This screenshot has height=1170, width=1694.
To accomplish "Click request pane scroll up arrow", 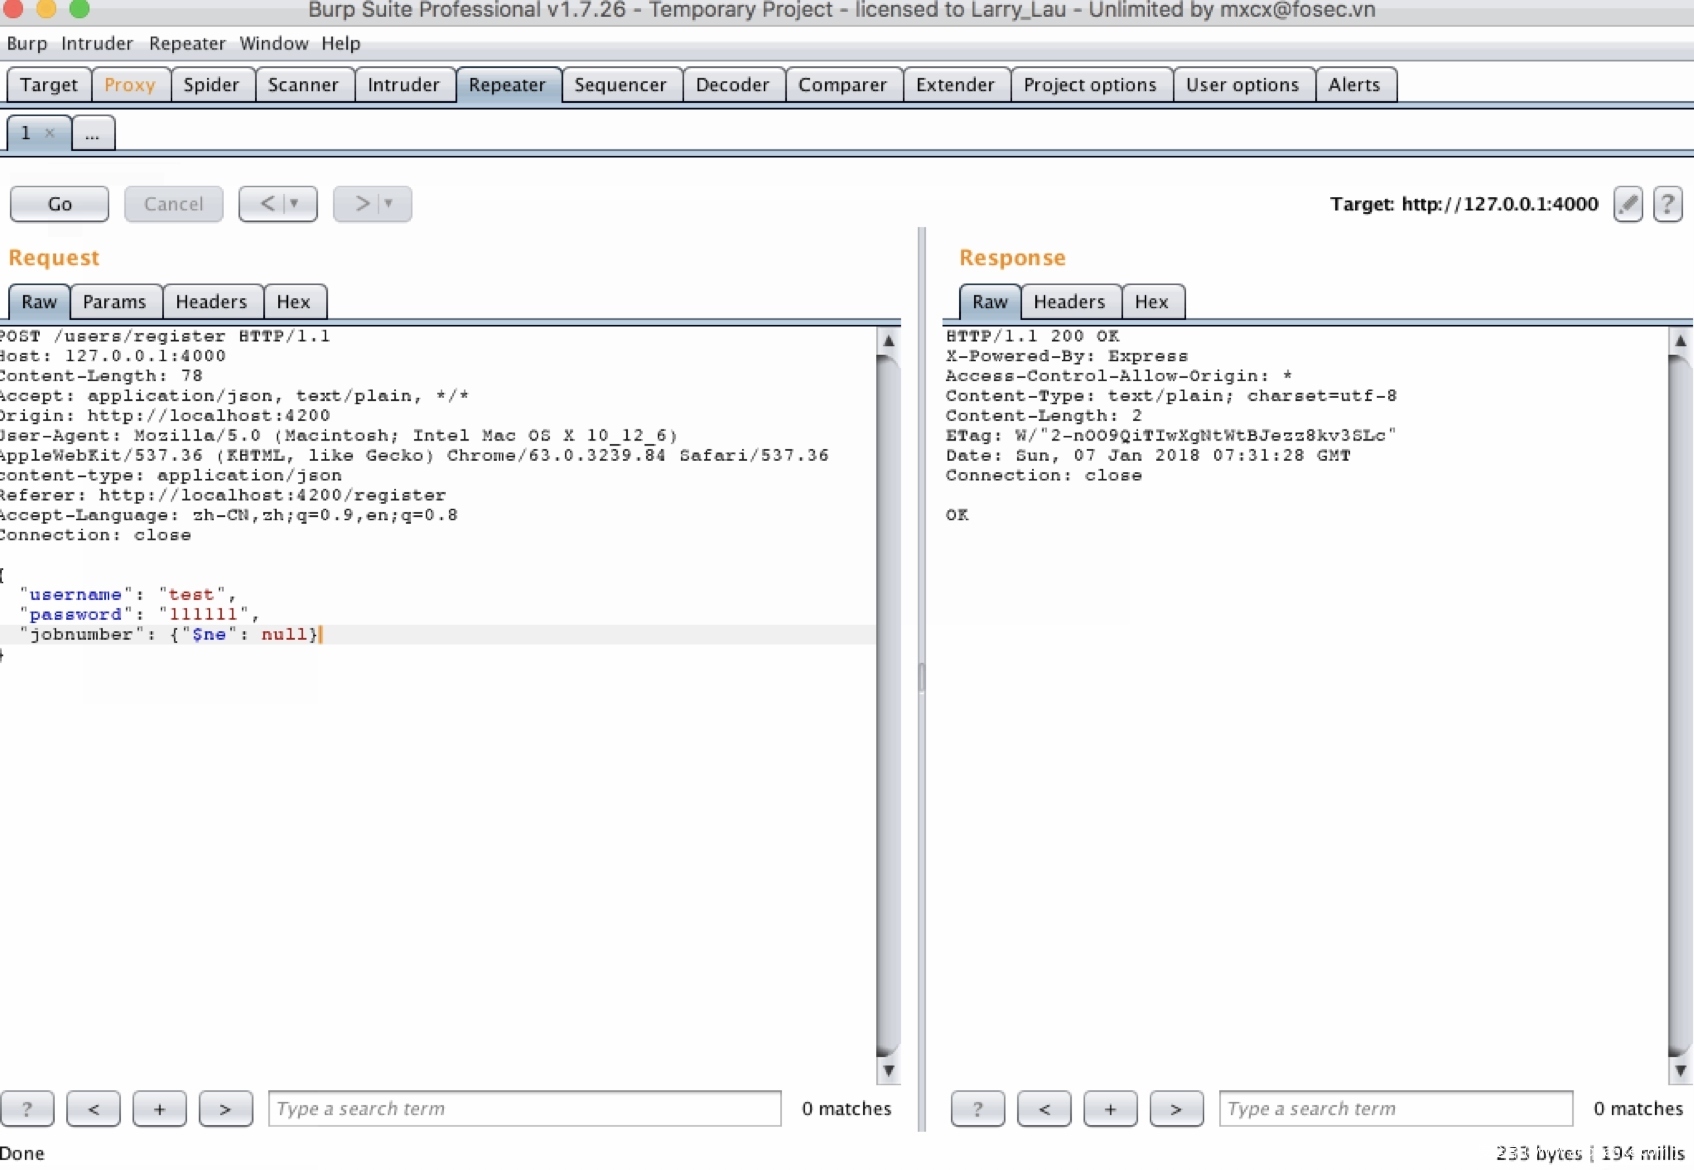I will pos(888,340).
